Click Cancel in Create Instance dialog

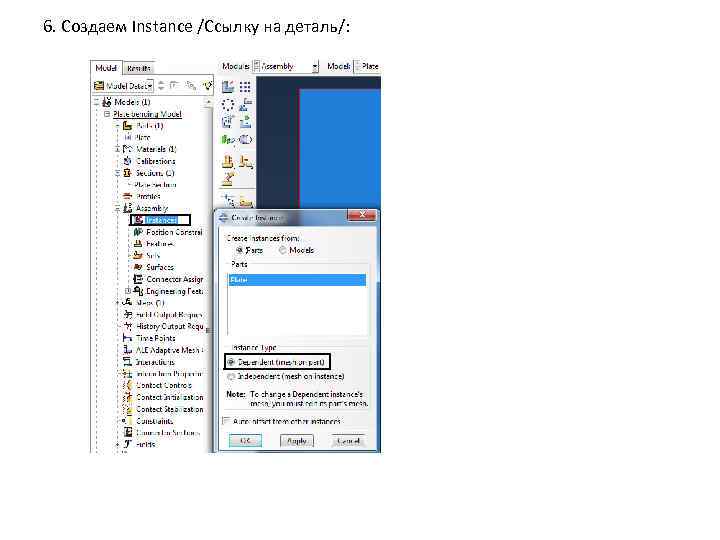coord(348,441)
